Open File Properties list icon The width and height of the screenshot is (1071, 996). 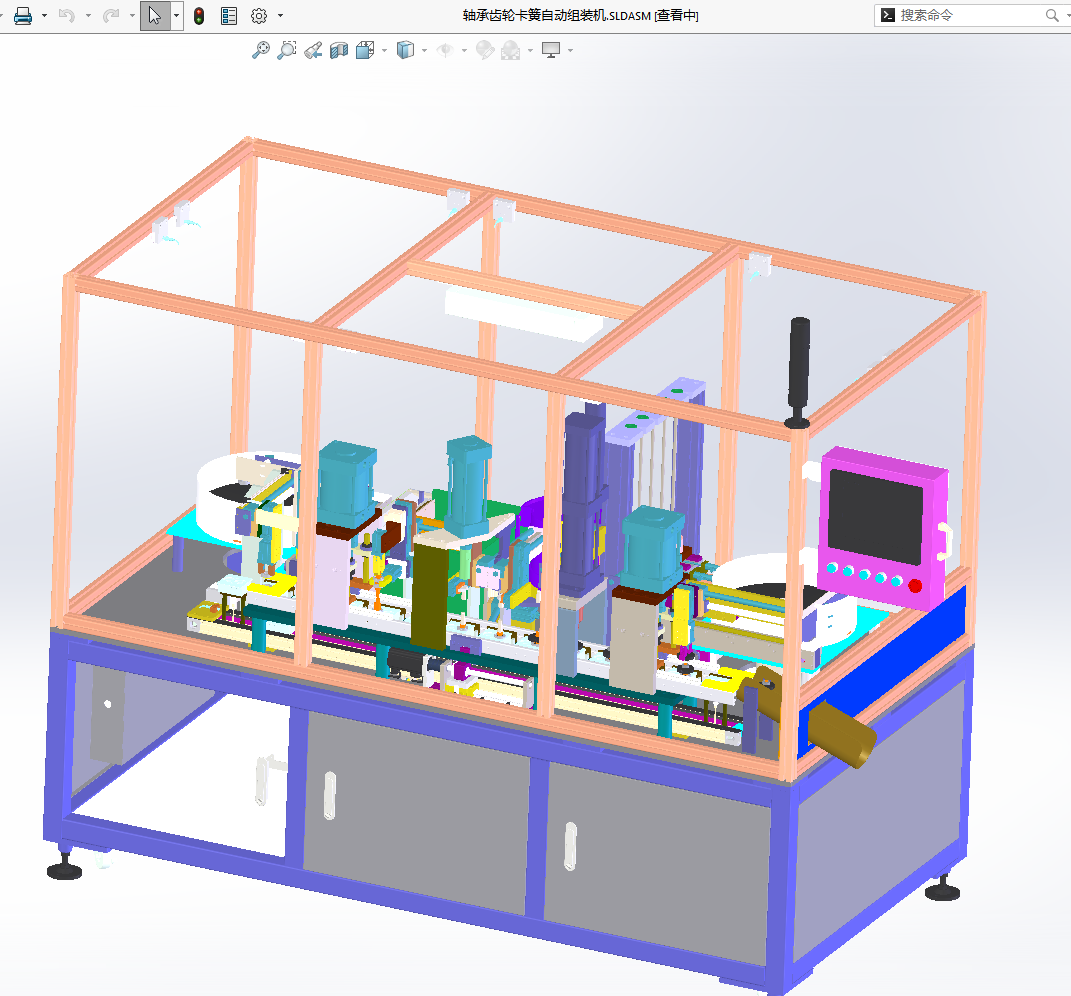tap(229, 15)
